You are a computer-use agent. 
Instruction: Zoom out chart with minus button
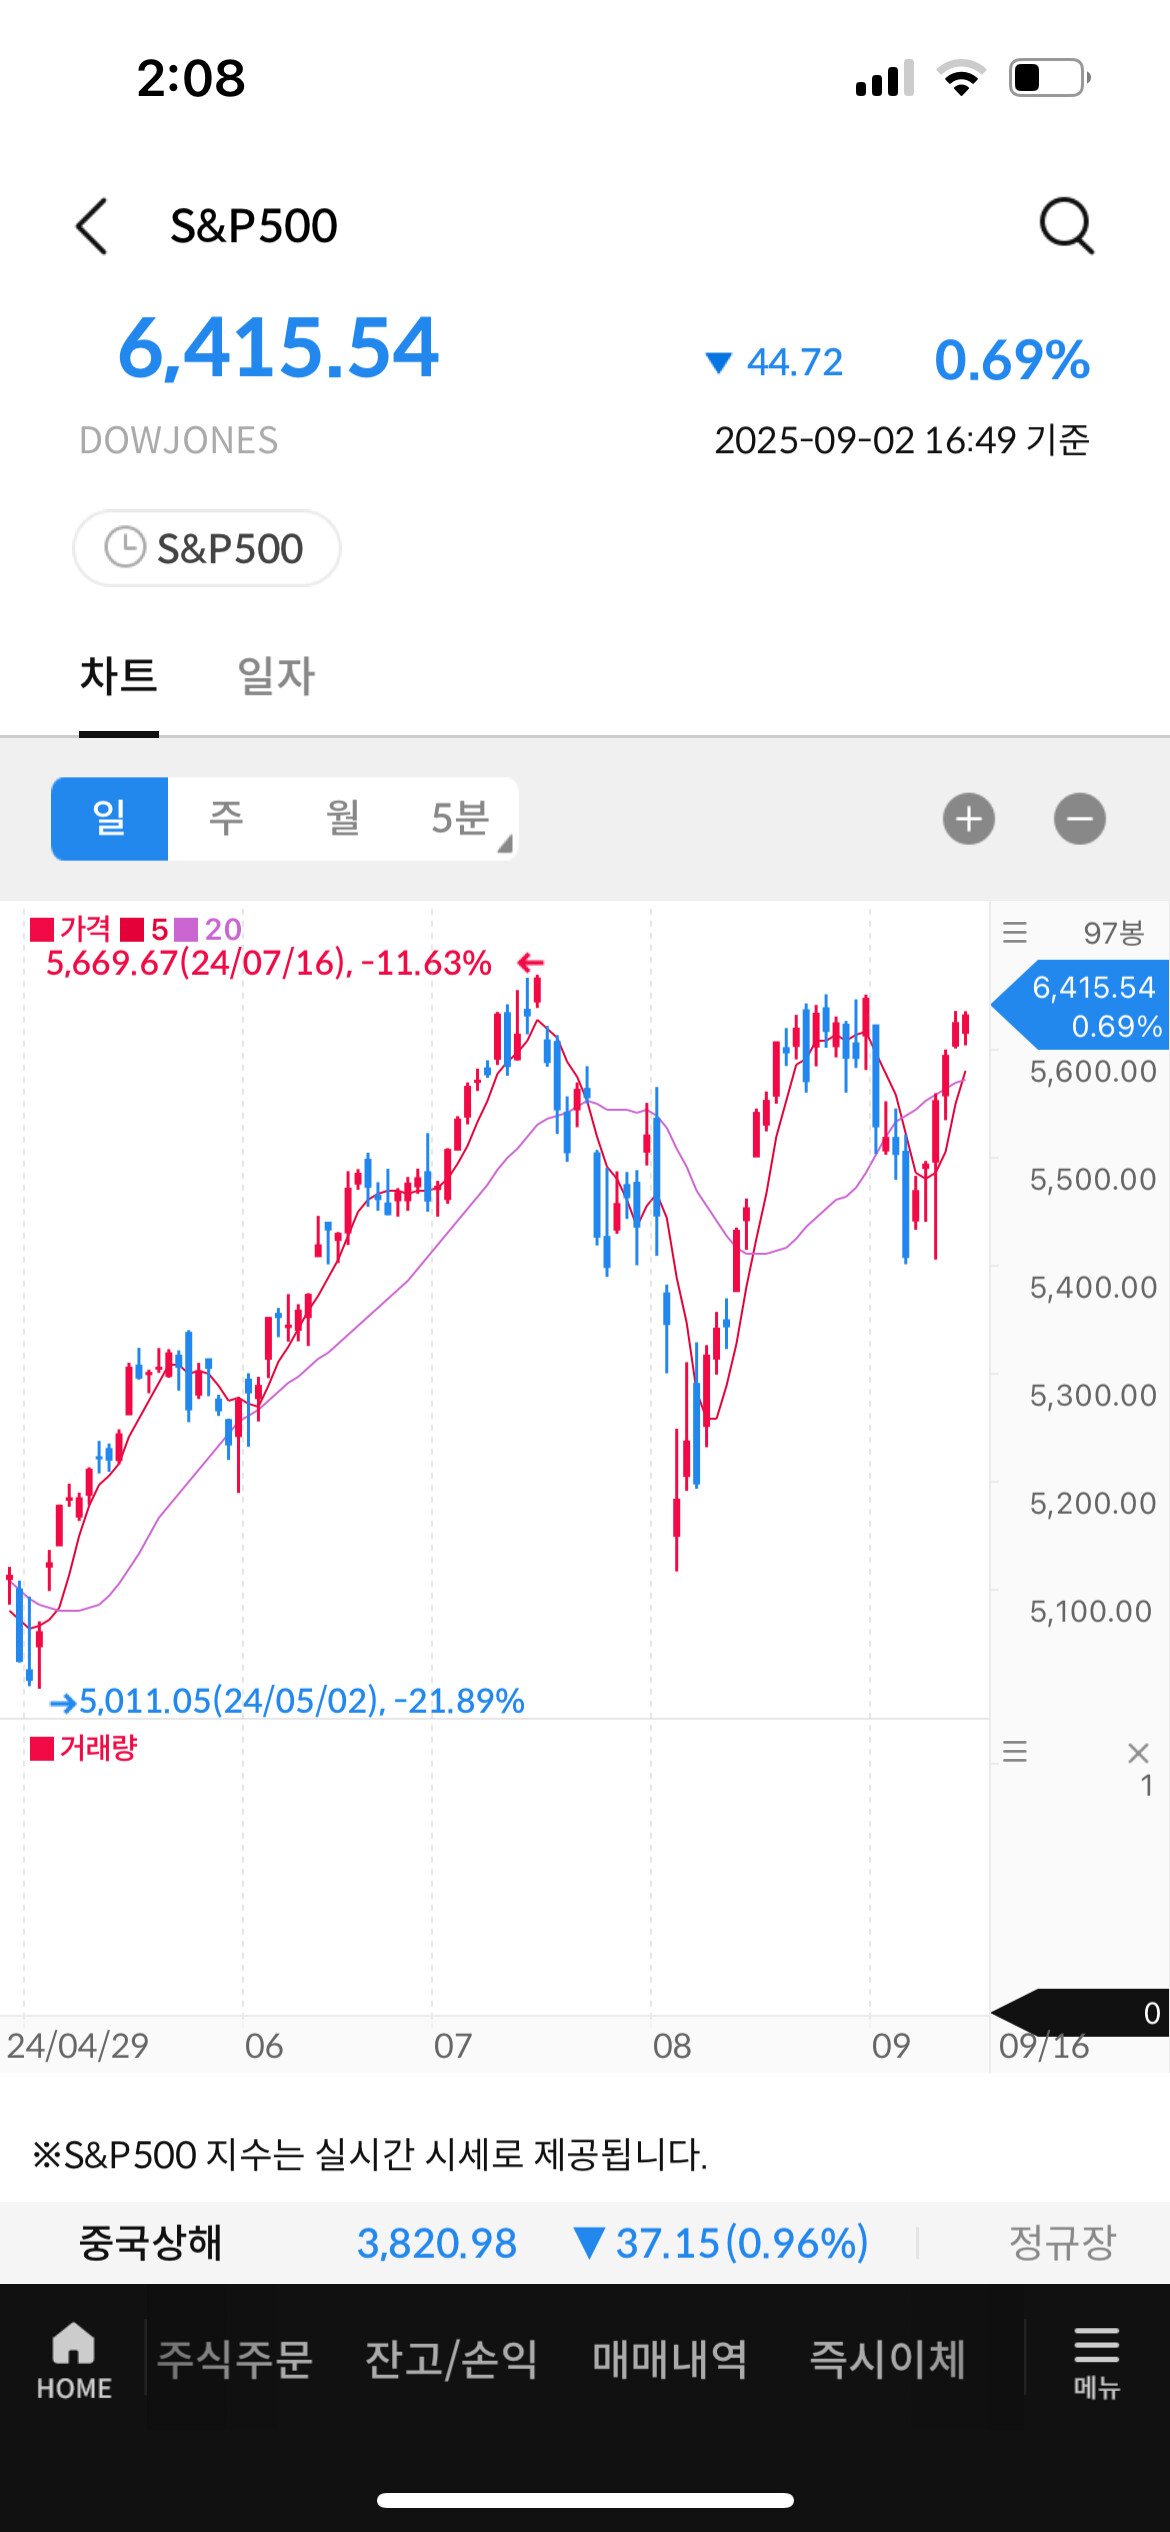pos(1079,820)
